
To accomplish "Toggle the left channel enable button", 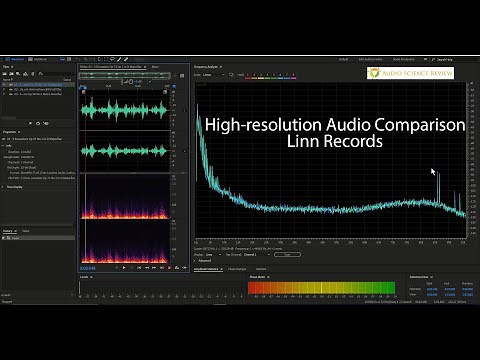I will [185, 110].
